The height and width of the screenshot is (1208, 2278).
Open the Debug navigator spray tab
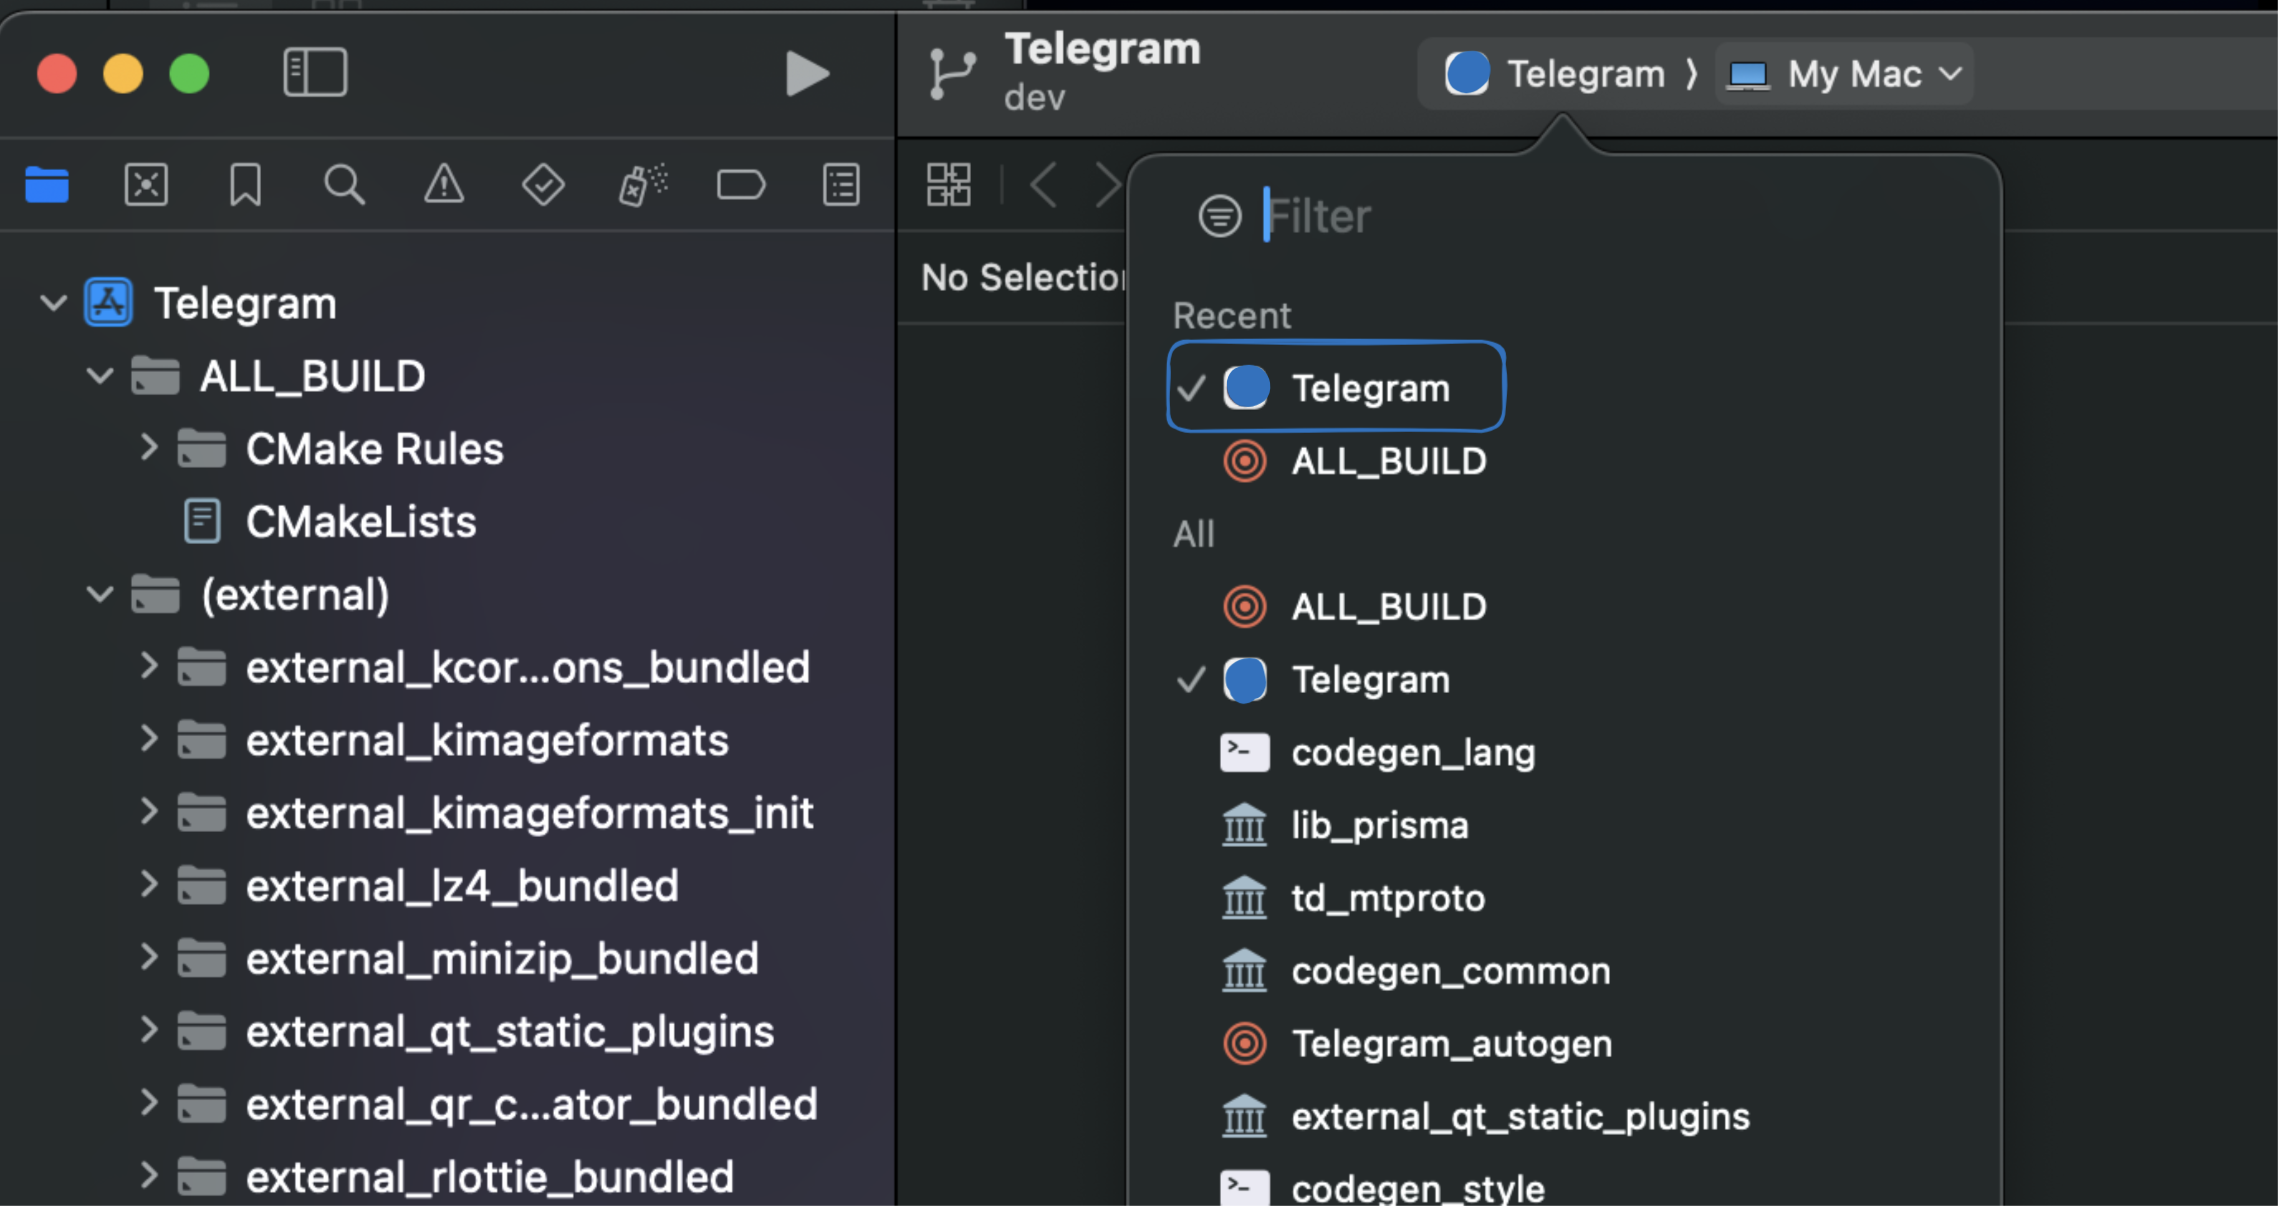pyautogui.click(x=642, y=185)
